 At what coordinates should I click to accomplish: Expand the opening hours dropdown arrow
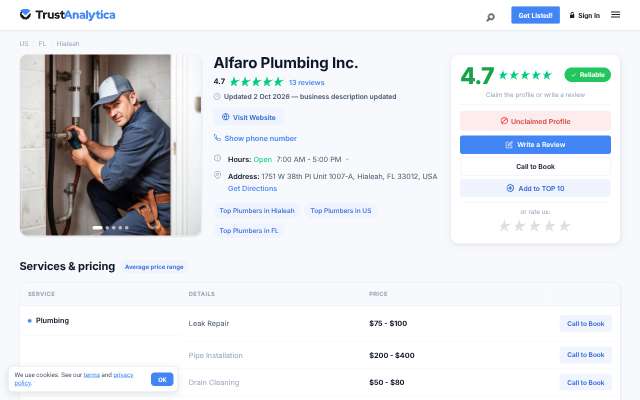click(347, 159)
